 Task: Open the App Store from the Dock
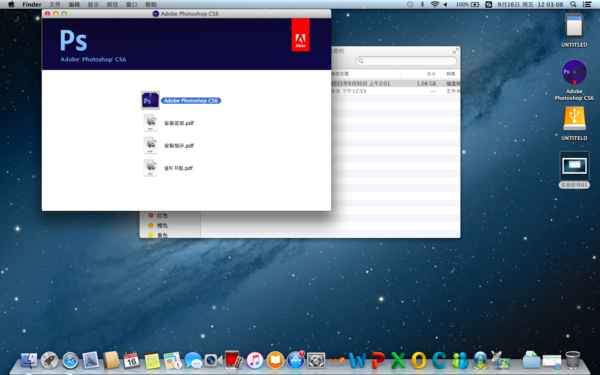pyautogui.click(x=296, y=360)
